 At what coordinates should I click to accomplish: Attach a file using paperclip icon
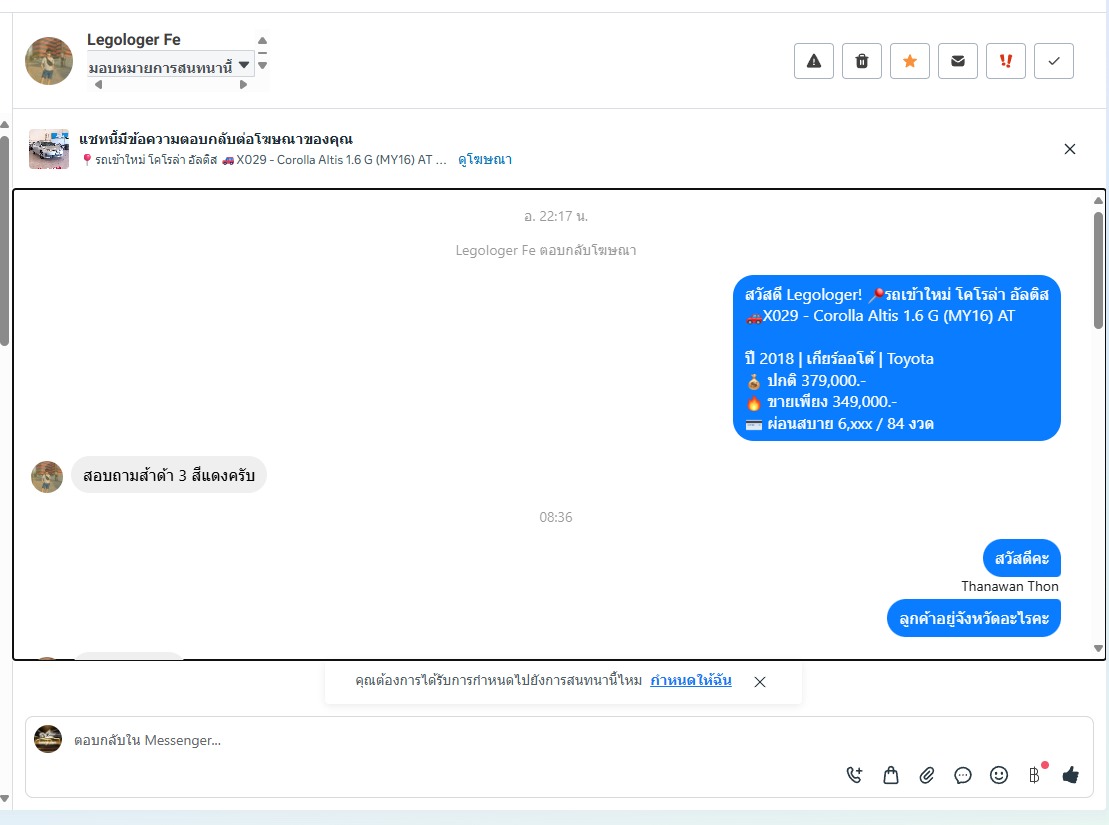[927, 775]
